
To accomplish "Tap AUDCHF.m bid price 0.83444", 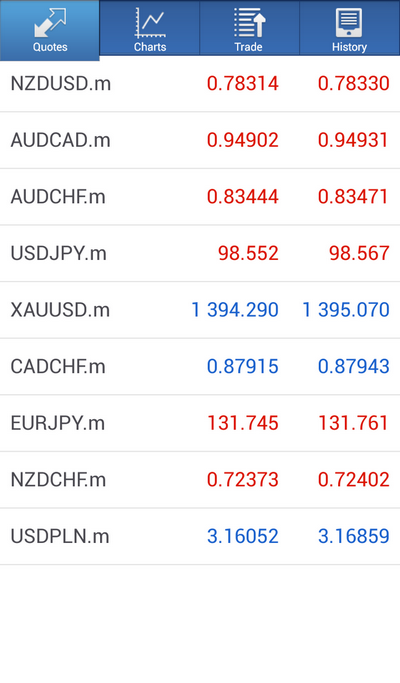I will pos(243,196).
